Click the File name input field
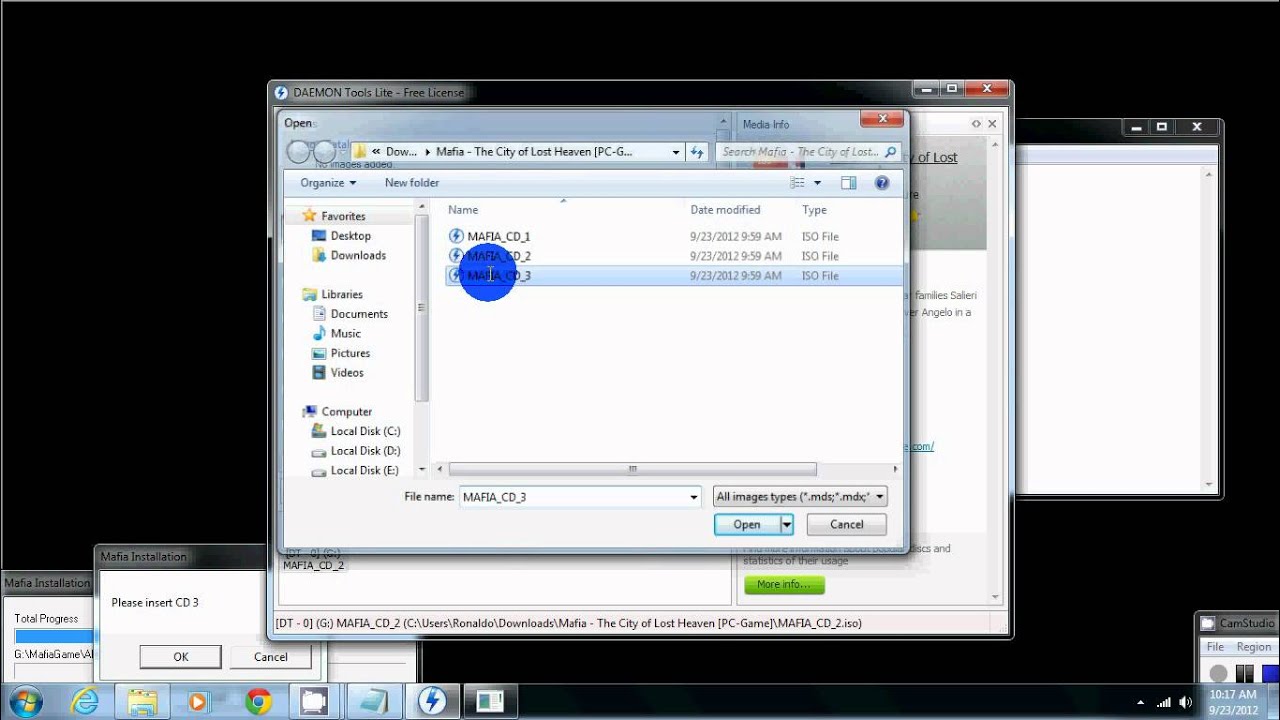Viewport: 1280px width, 720px height. (x=573, y=497)
